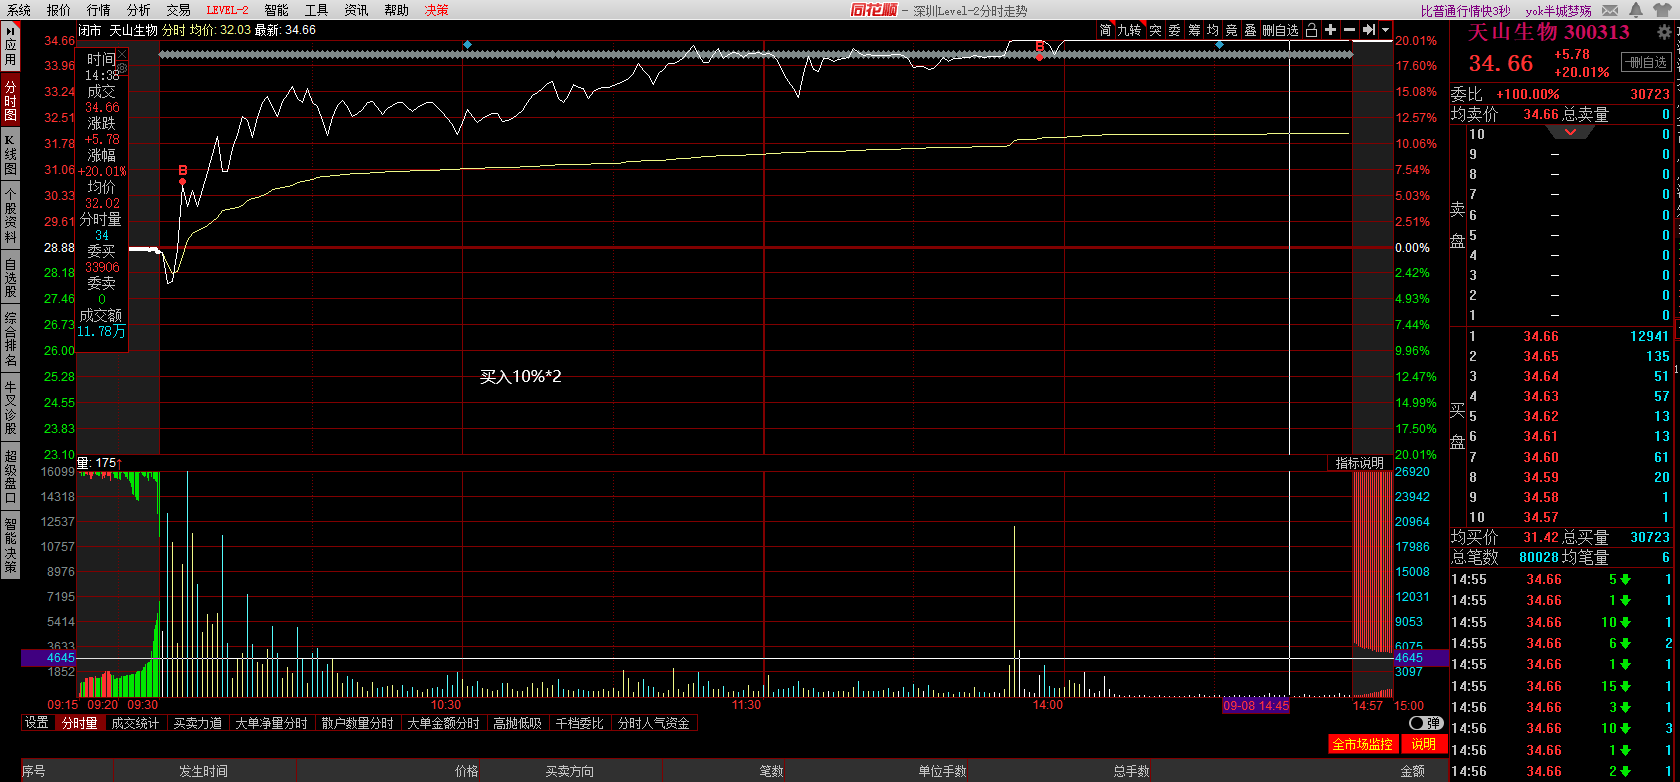Click the 指标说明 button

pyautogui.click(x=1360, y=462)
